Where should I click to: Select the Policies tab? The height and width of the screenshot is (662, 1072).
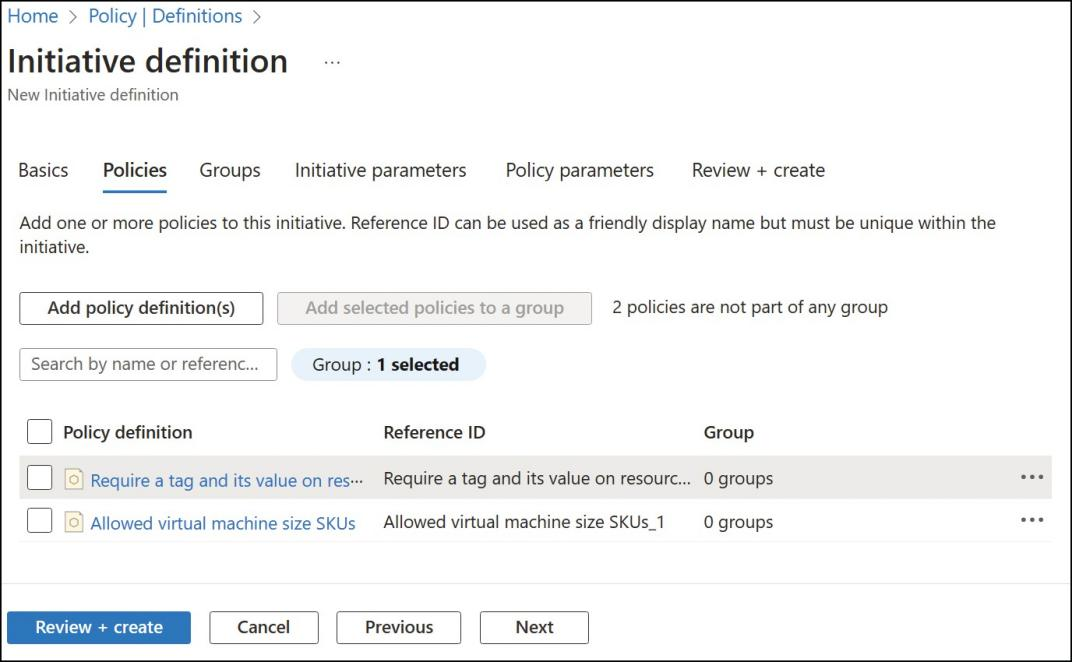coord(135,170)
